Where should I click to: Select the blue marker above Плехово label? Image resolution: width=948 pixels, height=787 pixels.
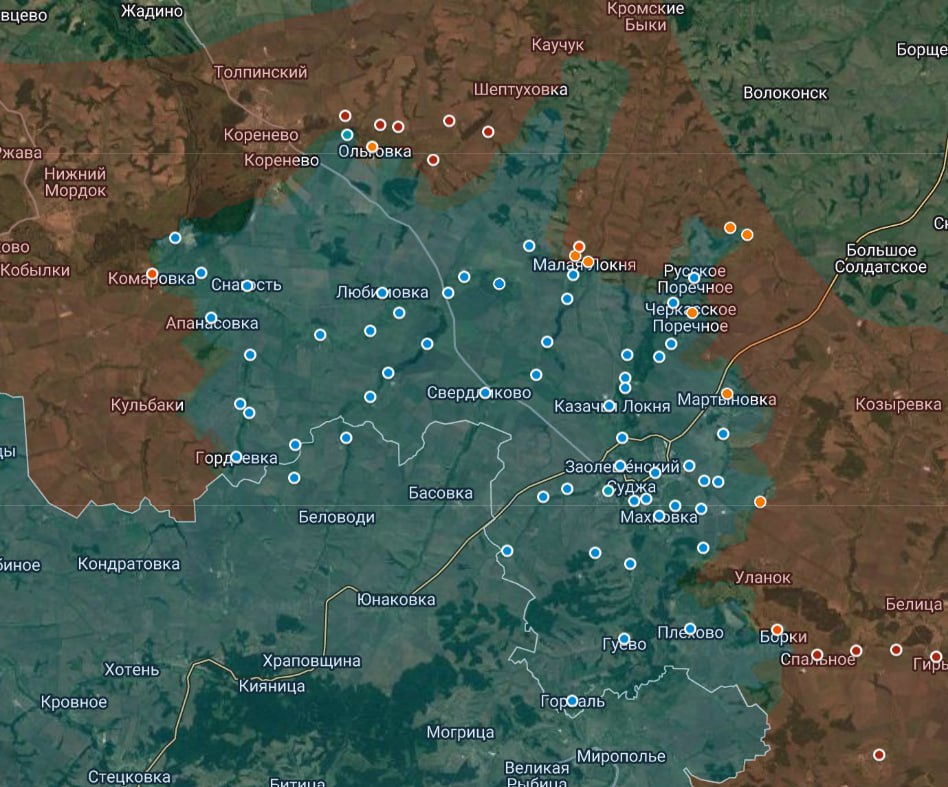pos(690,629)
